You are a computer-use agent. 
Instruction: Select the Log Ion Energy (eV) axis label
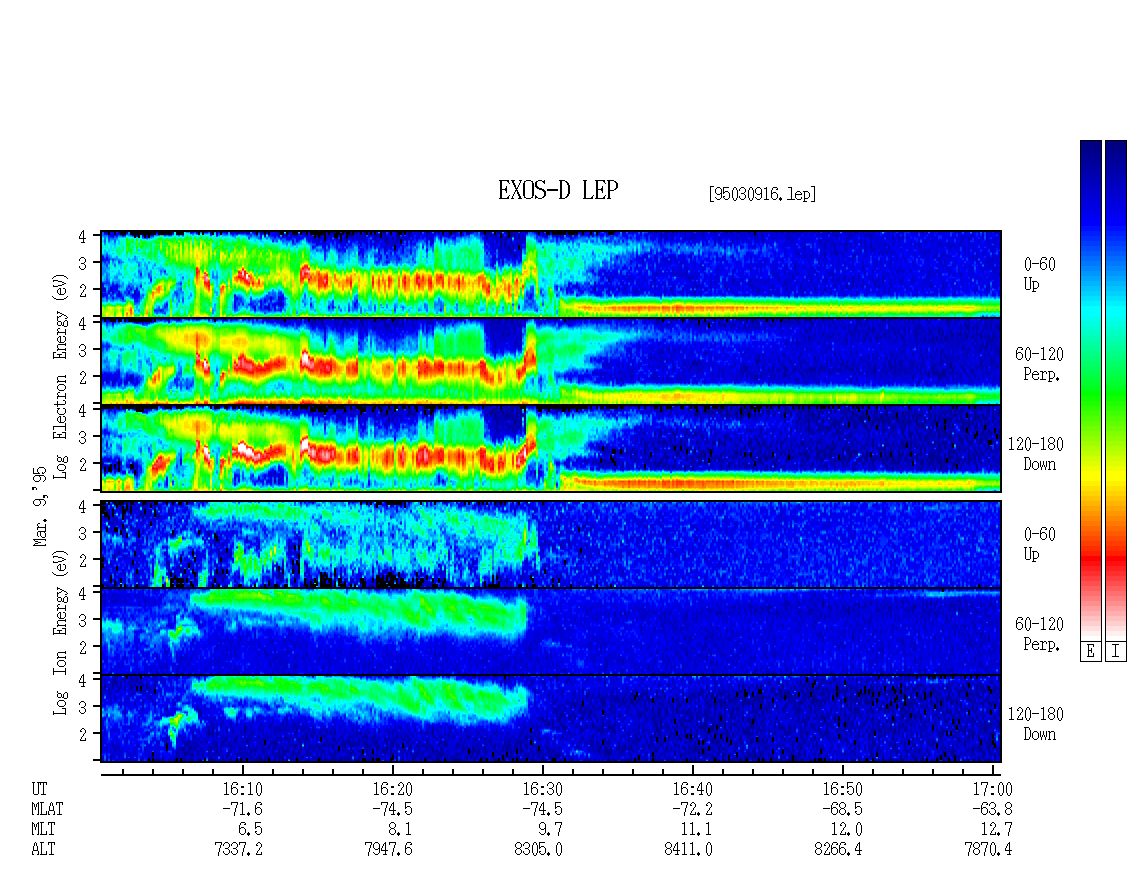pos(61,632)
